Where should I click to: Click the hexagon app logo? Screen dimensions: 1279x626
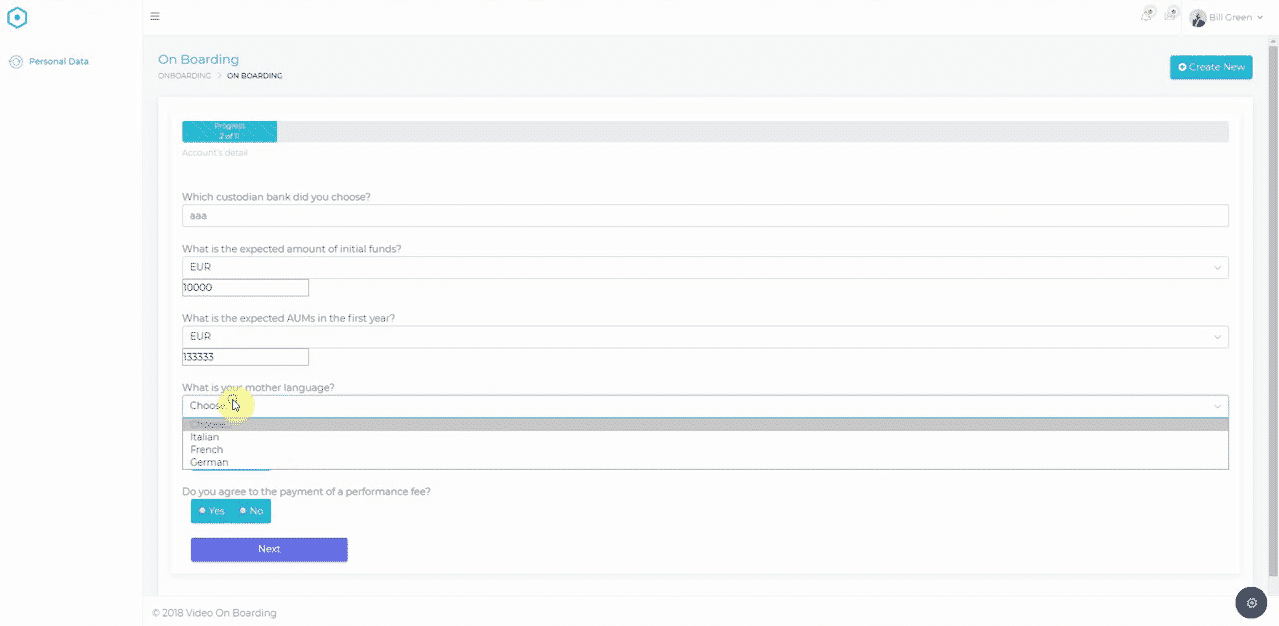17,17
